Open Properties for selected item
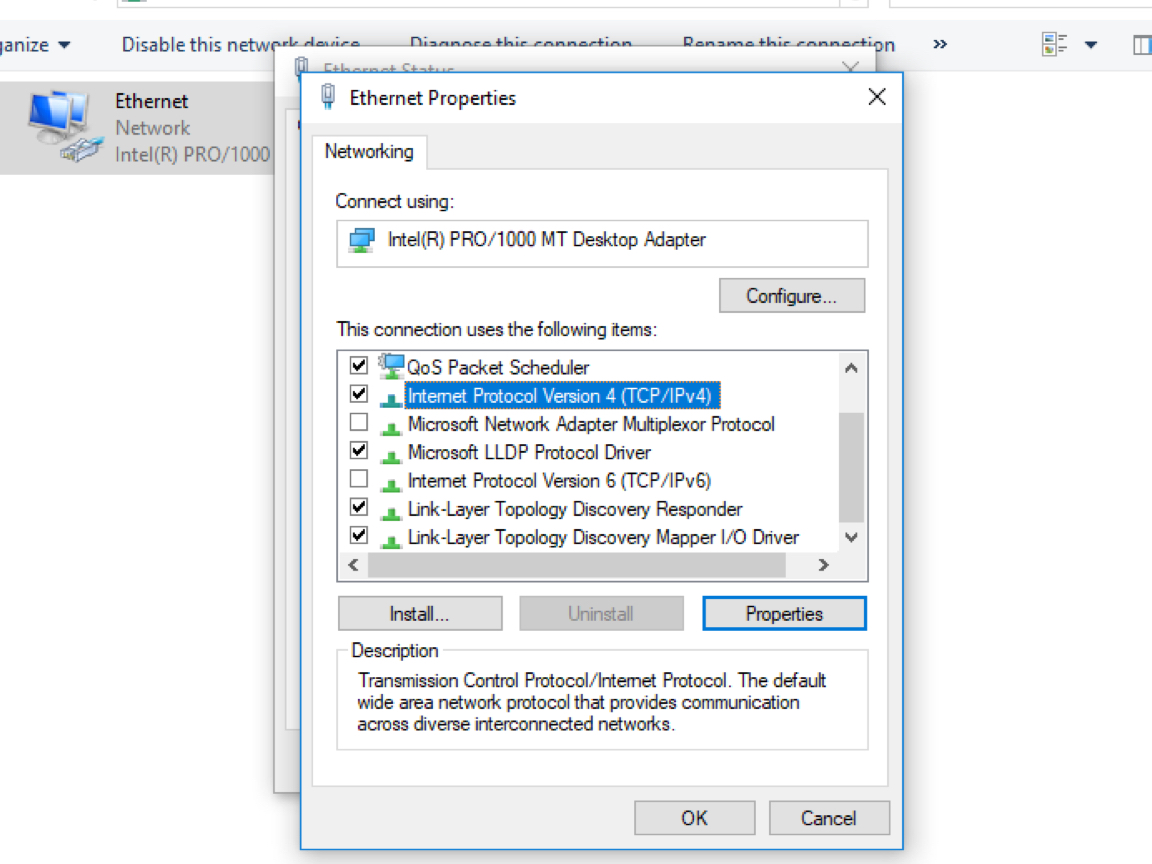This screenshot has height=864, width=1152. (x=785, y=613)
